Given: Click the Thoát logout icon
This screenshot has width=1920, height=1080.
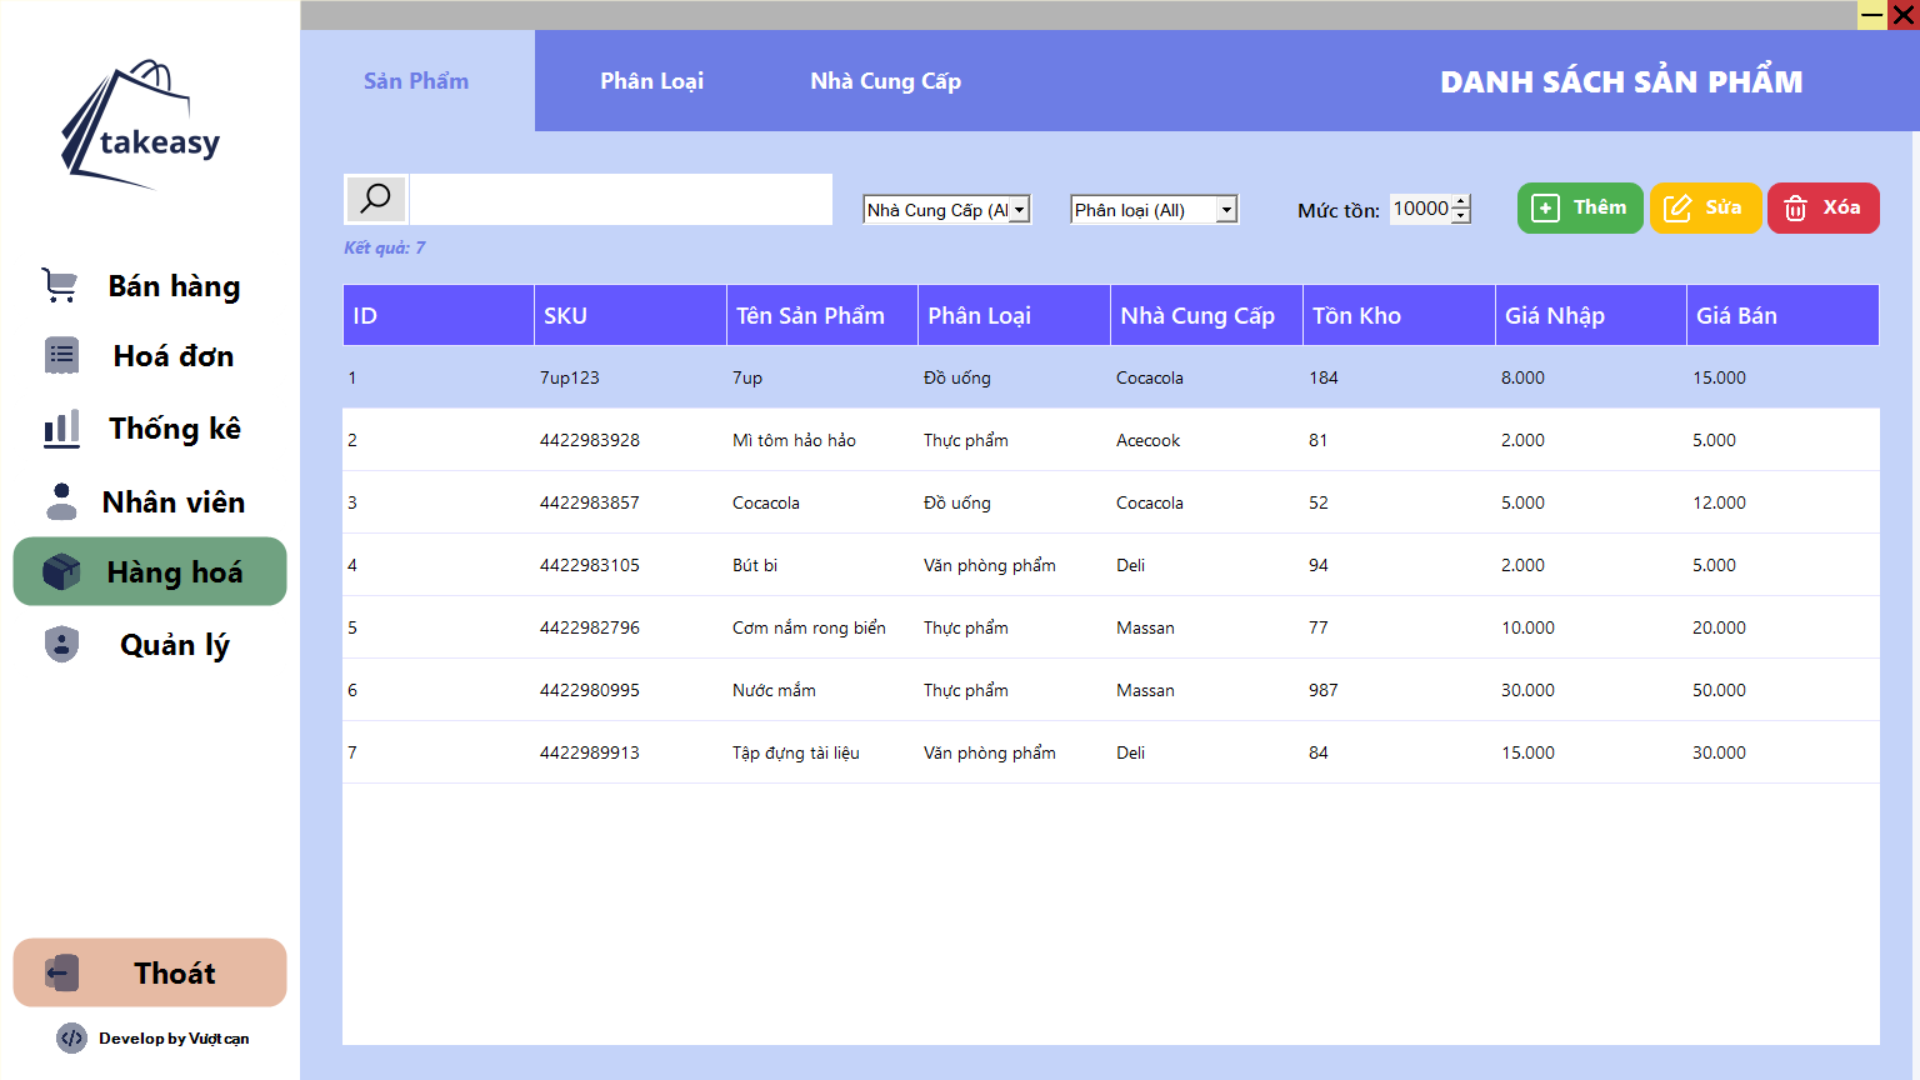Looking at the screenshot, I should [61, 973].
